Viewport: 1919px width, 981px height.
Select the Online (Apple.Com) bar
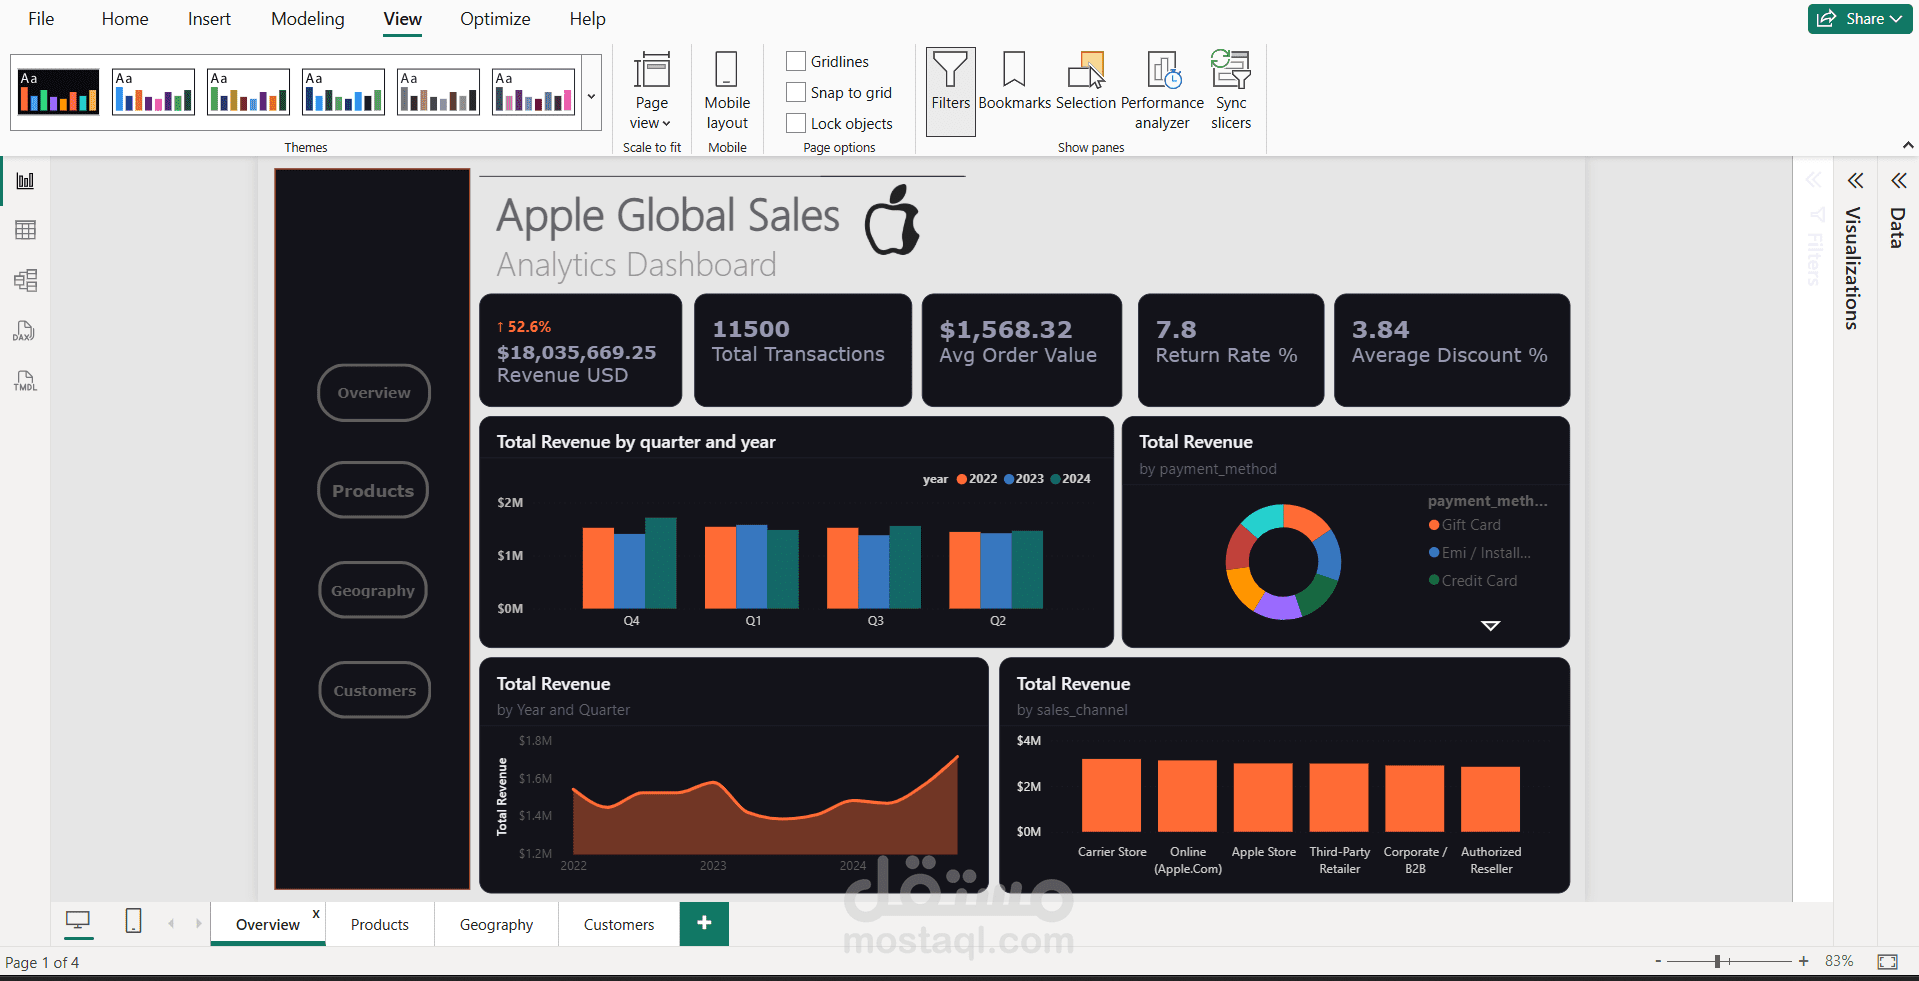point(1187,796)
